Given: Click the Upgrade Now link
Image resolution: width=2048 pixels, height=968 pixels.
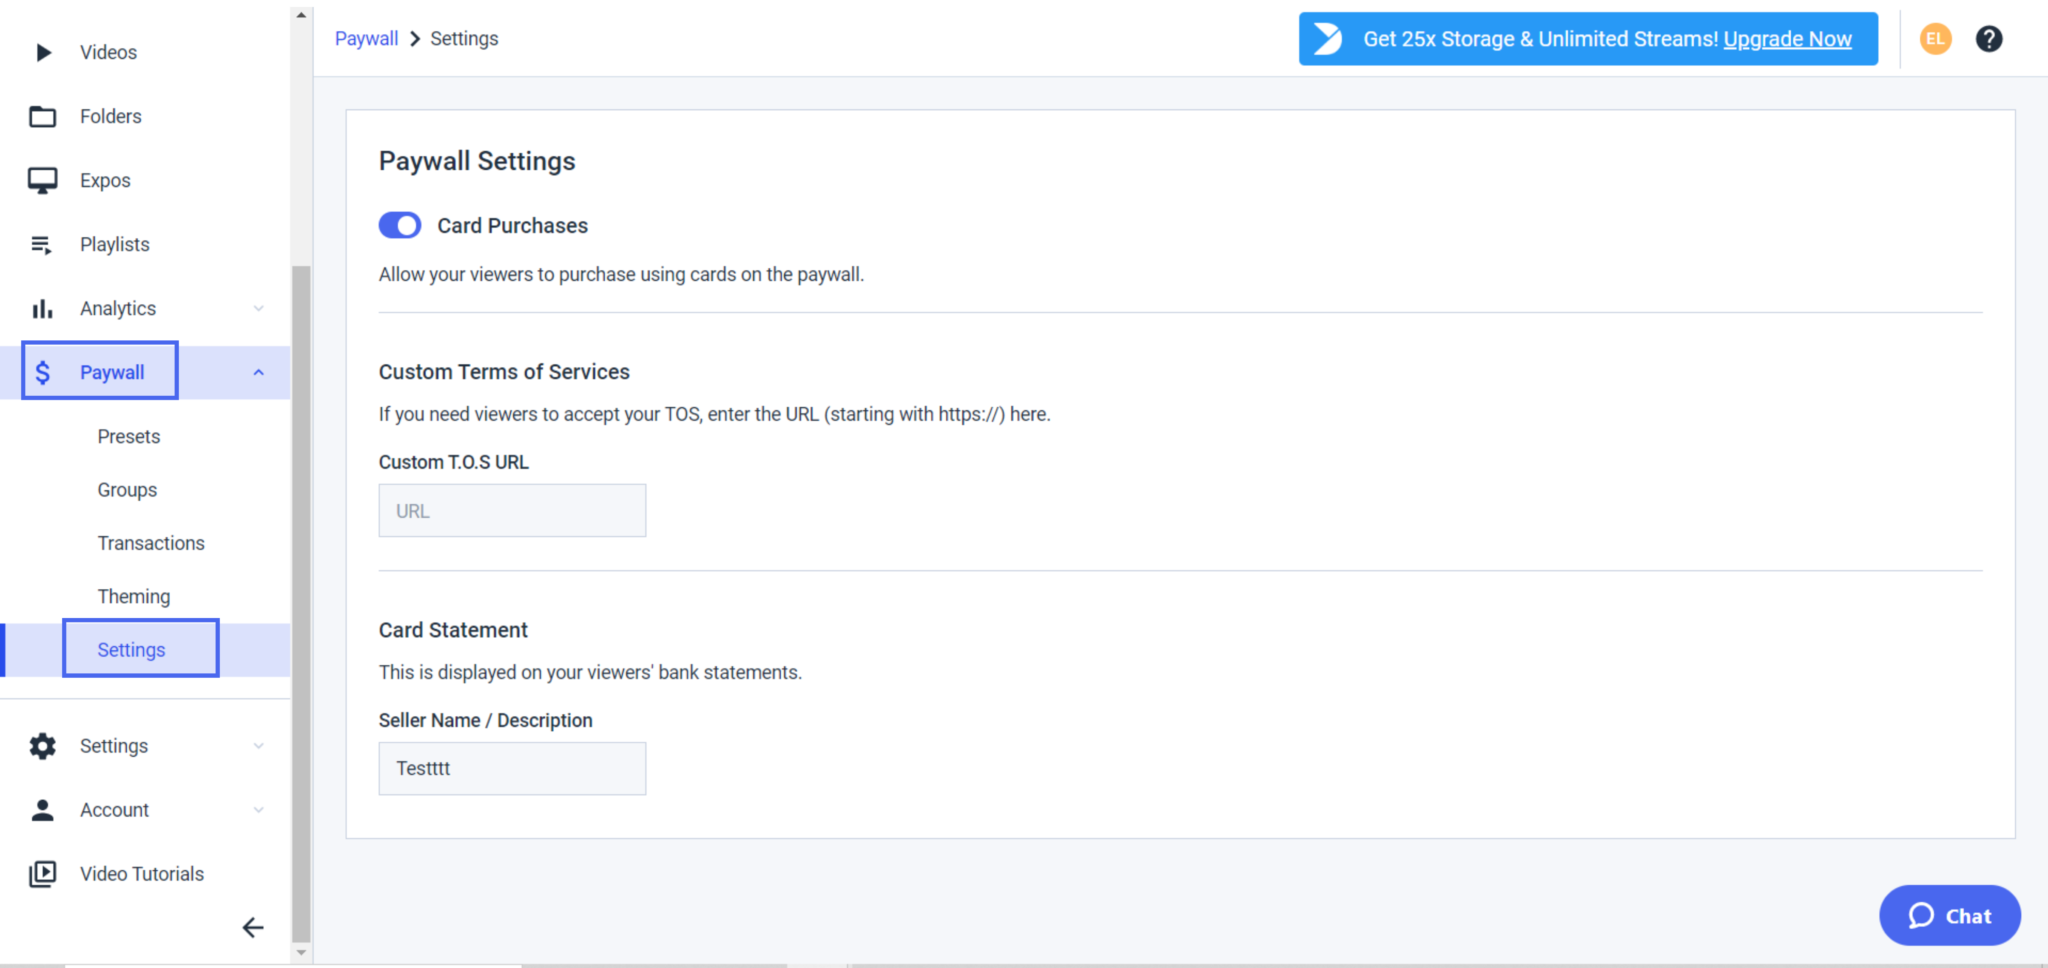Looking at the screenshot, I should [x=1787, y=39].
